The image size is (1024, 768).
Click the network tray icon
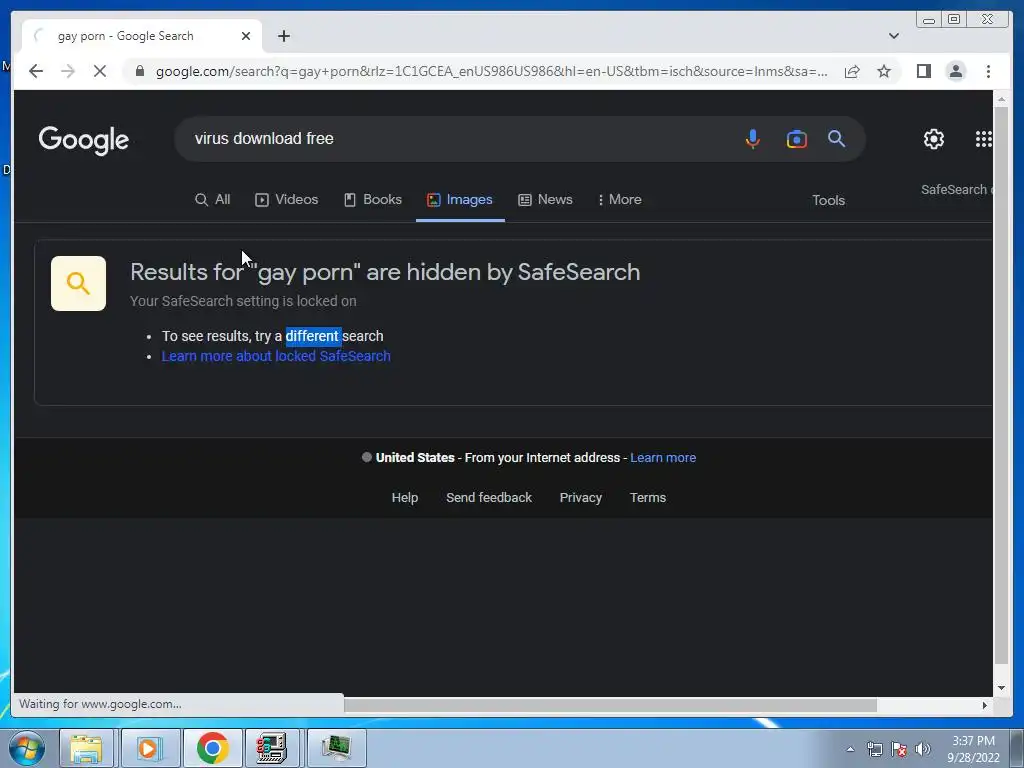click(874, 749)
